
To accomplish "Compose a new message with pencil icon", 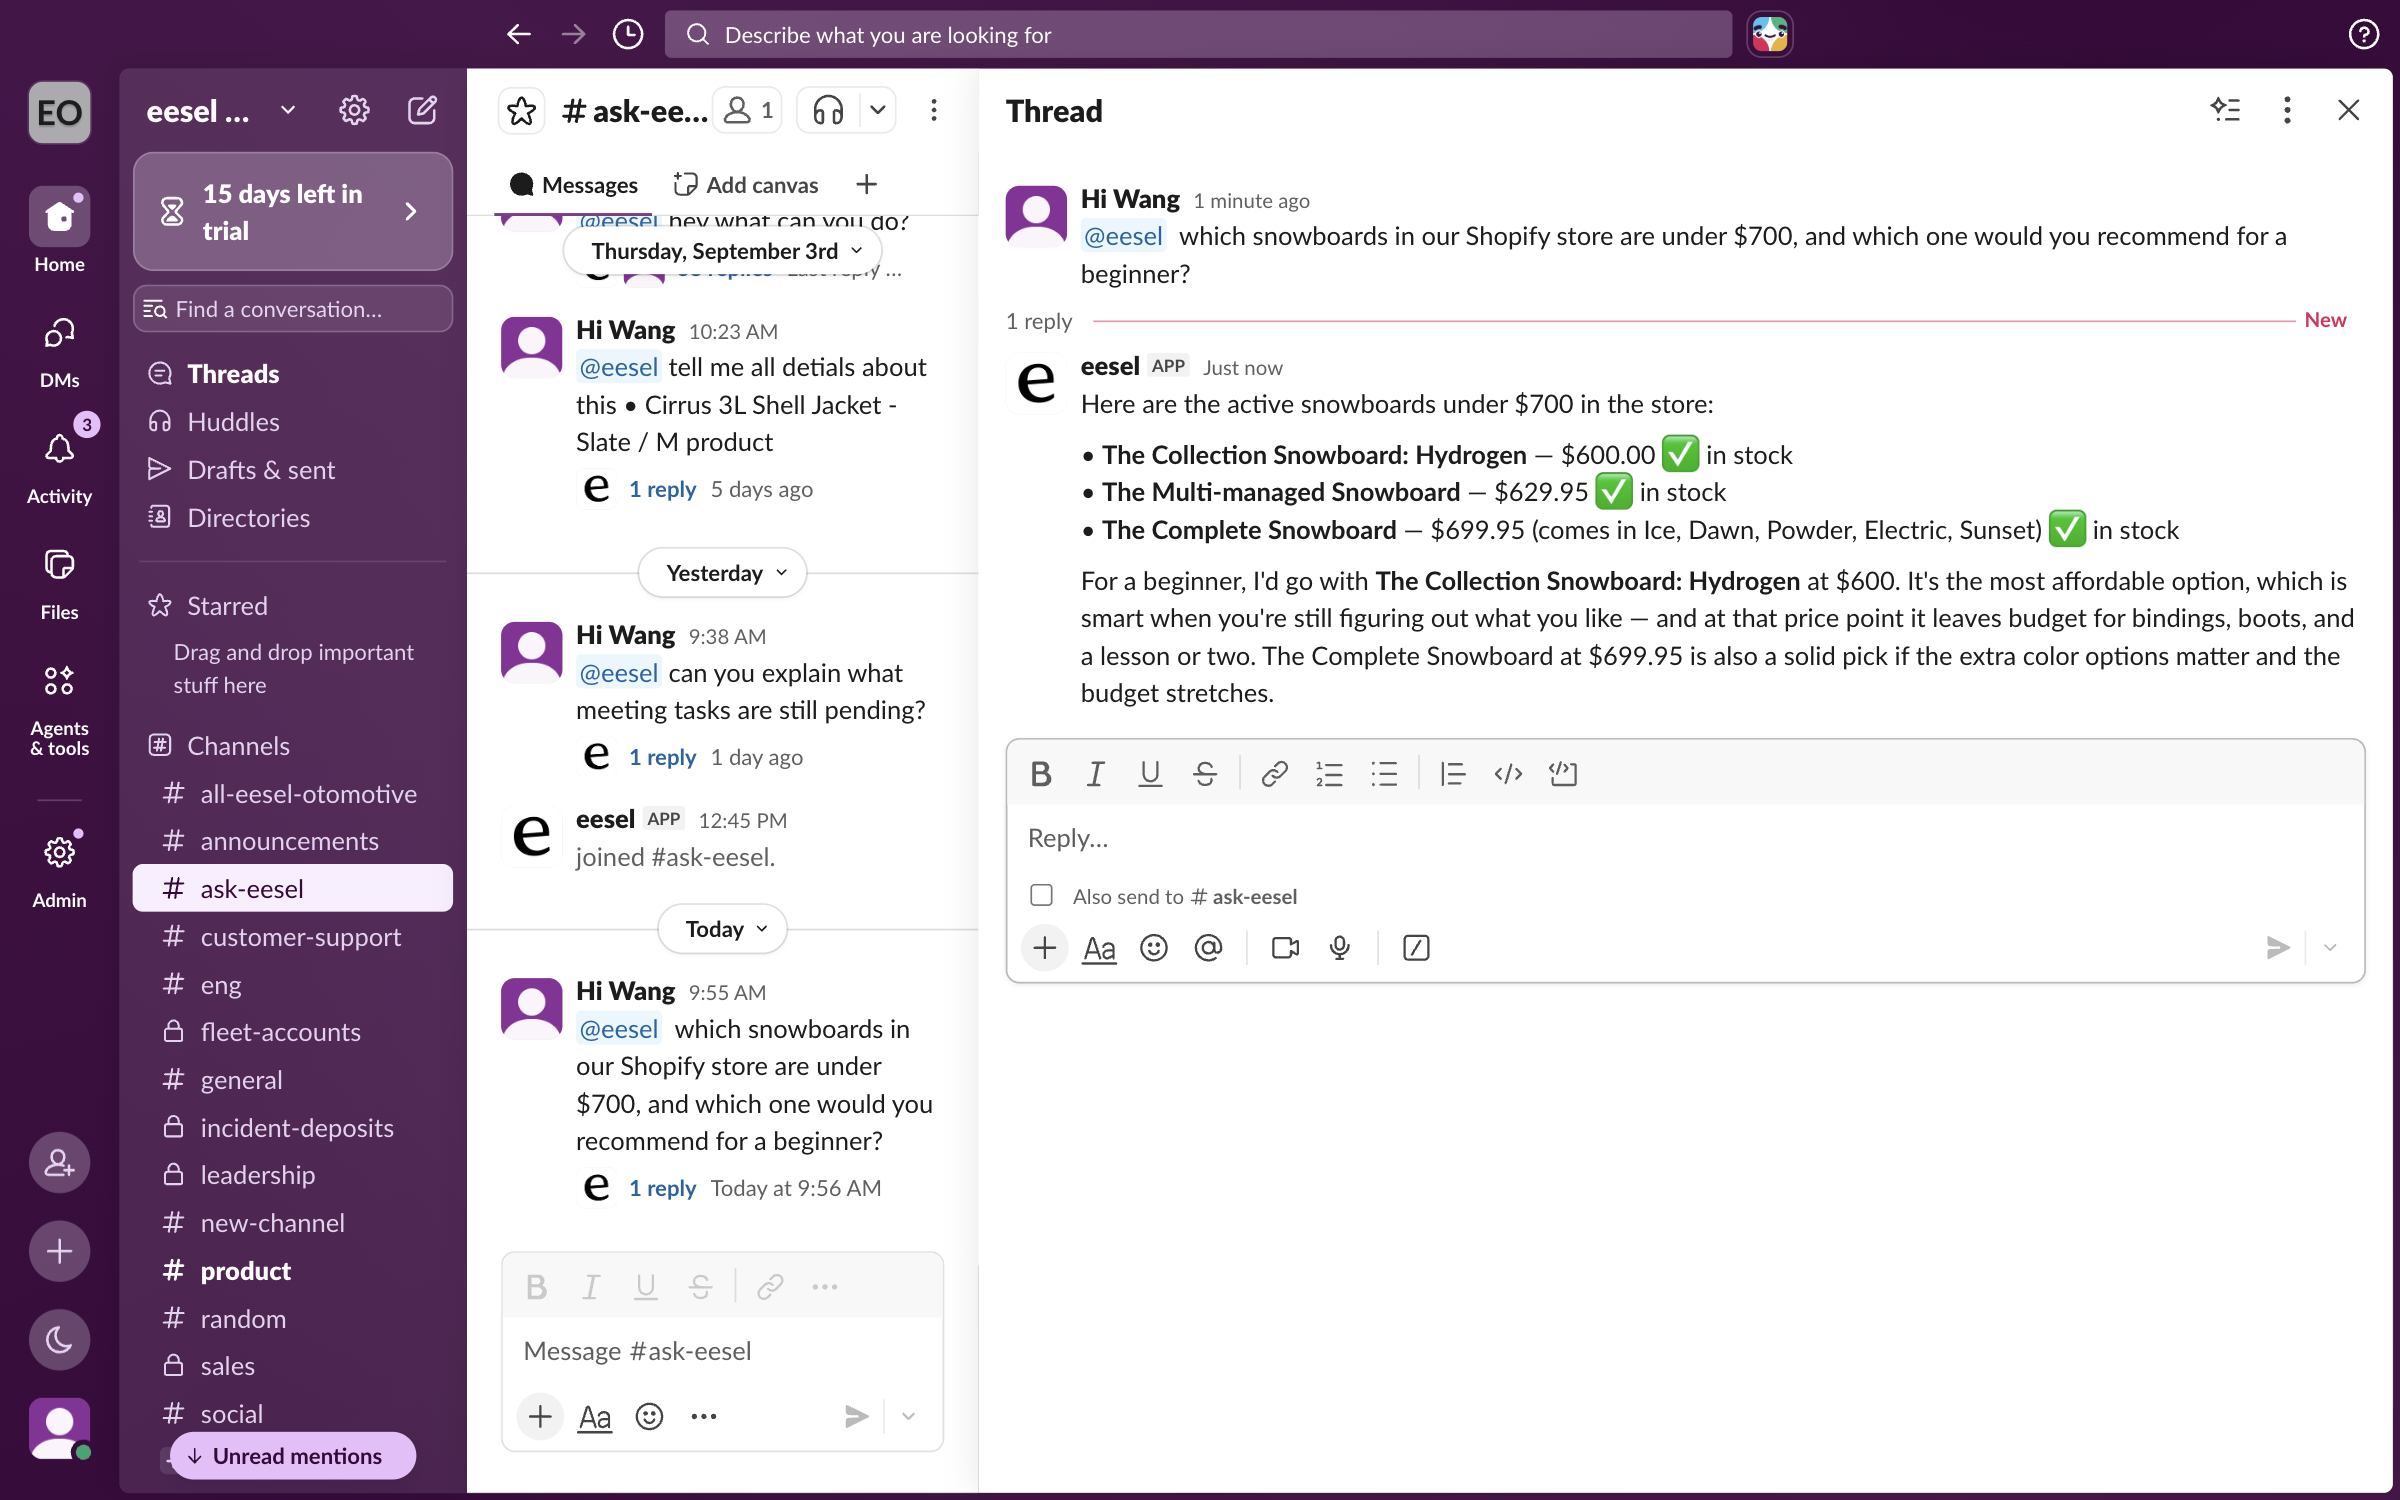I will 422,110.
